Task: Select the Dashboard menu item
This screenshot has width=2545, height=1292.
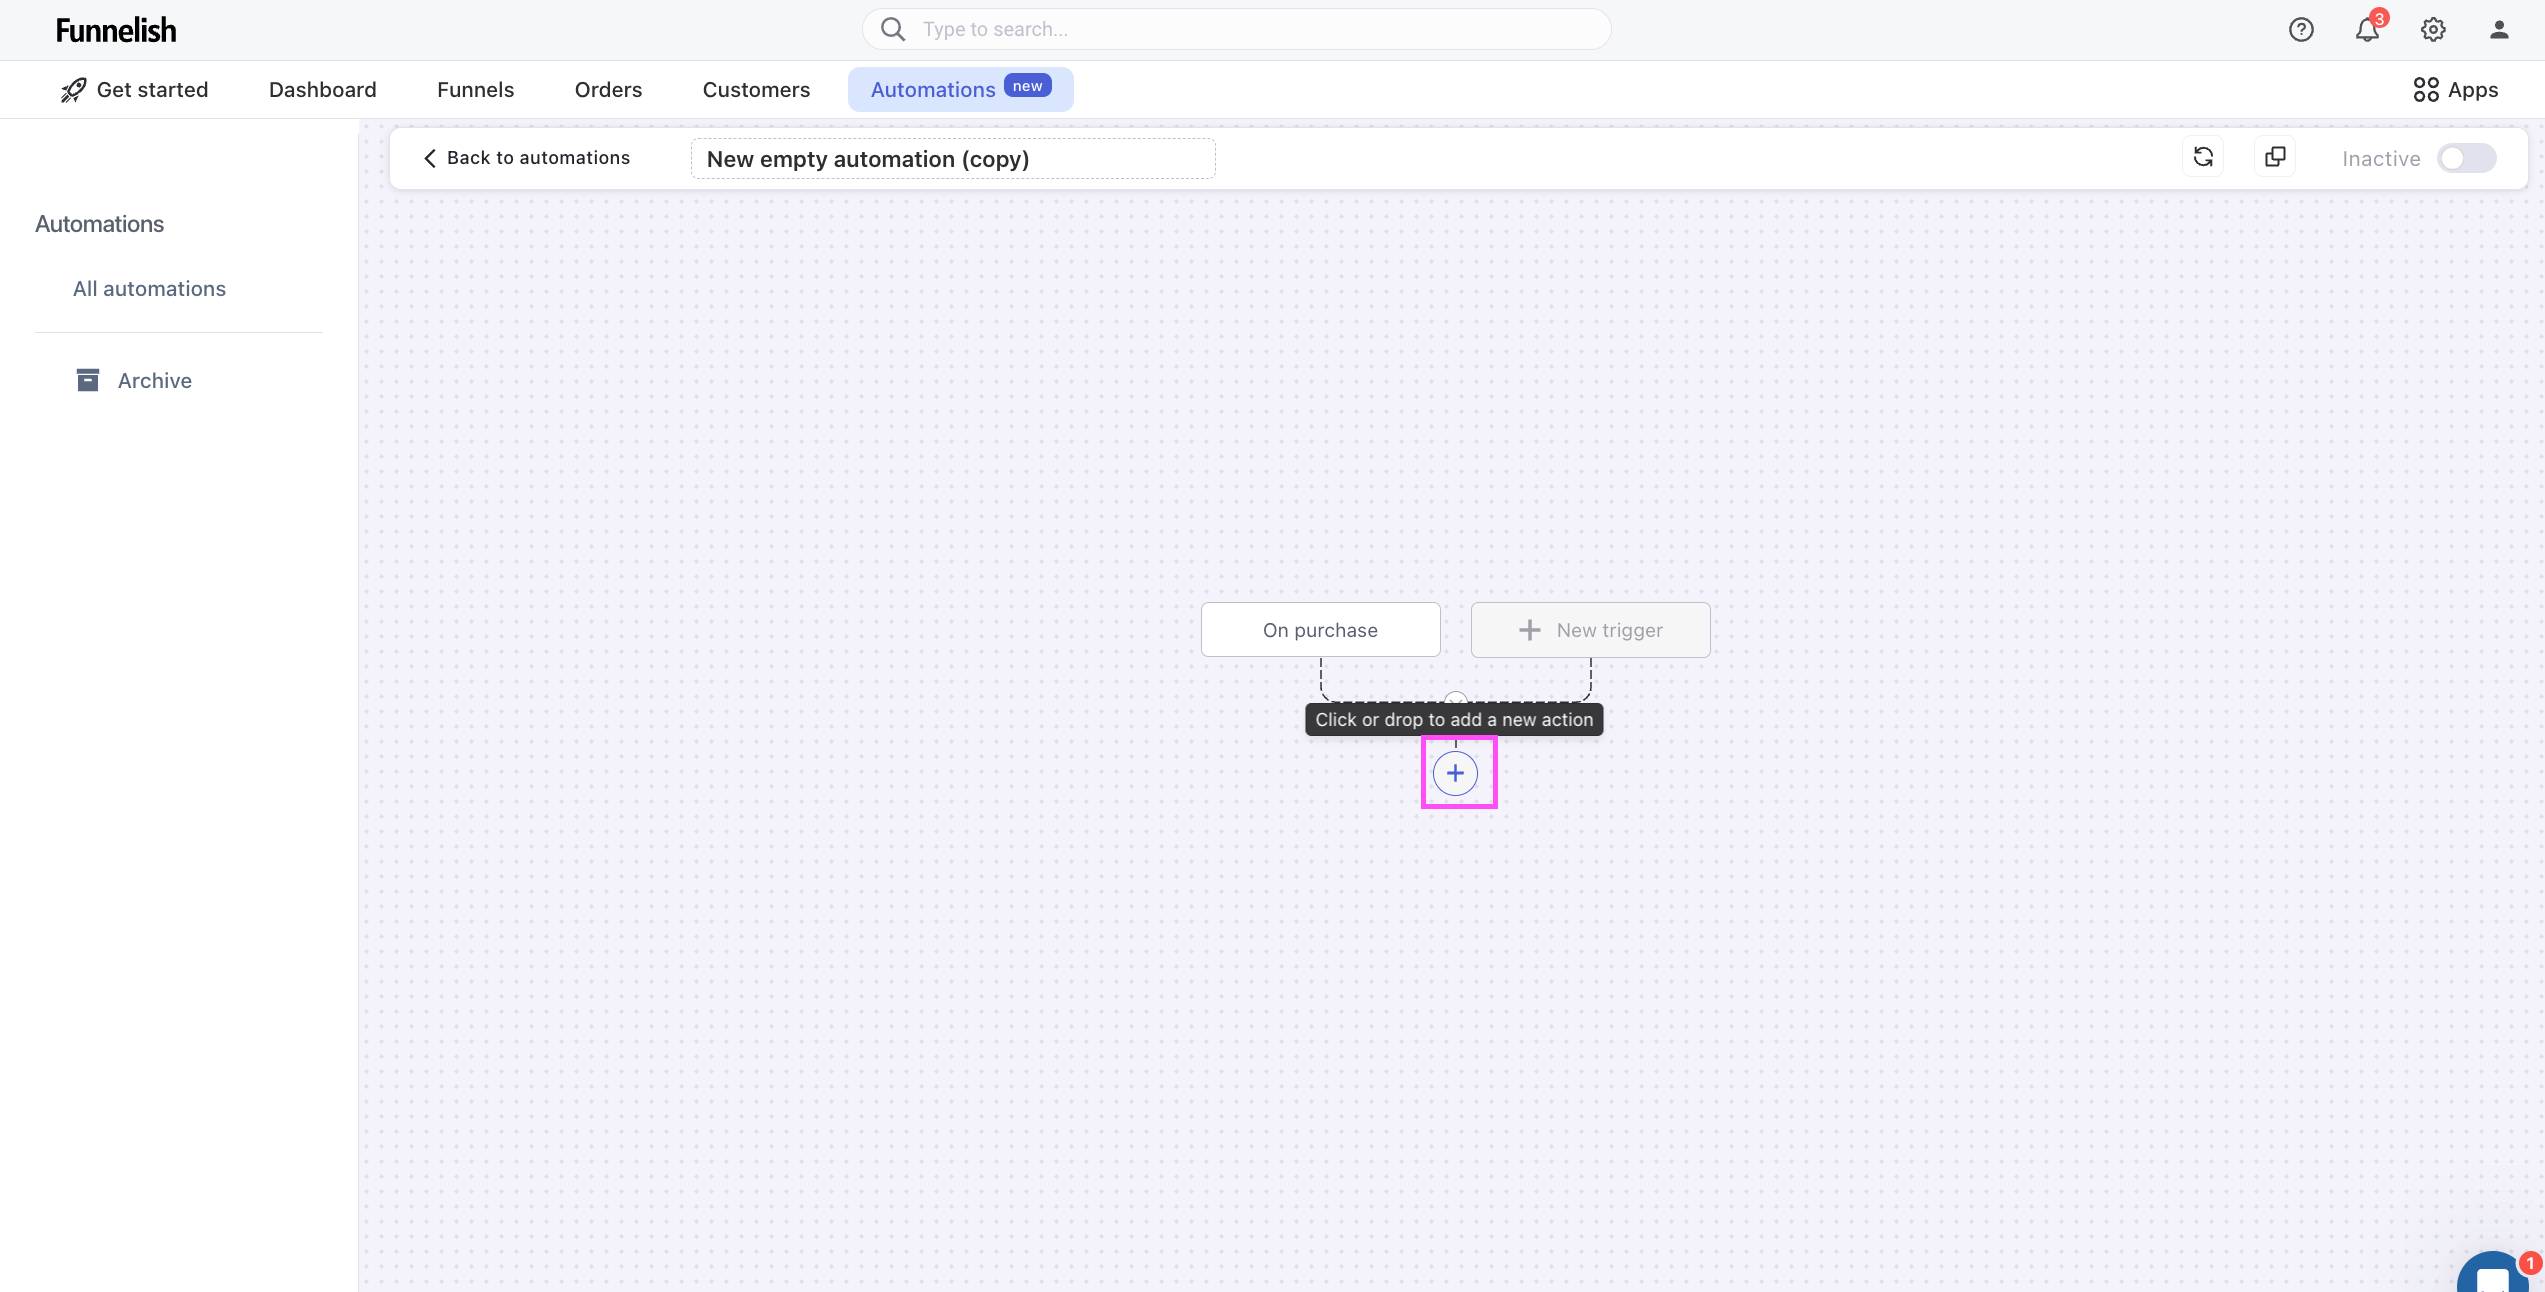Action: [x=322, y=90]
